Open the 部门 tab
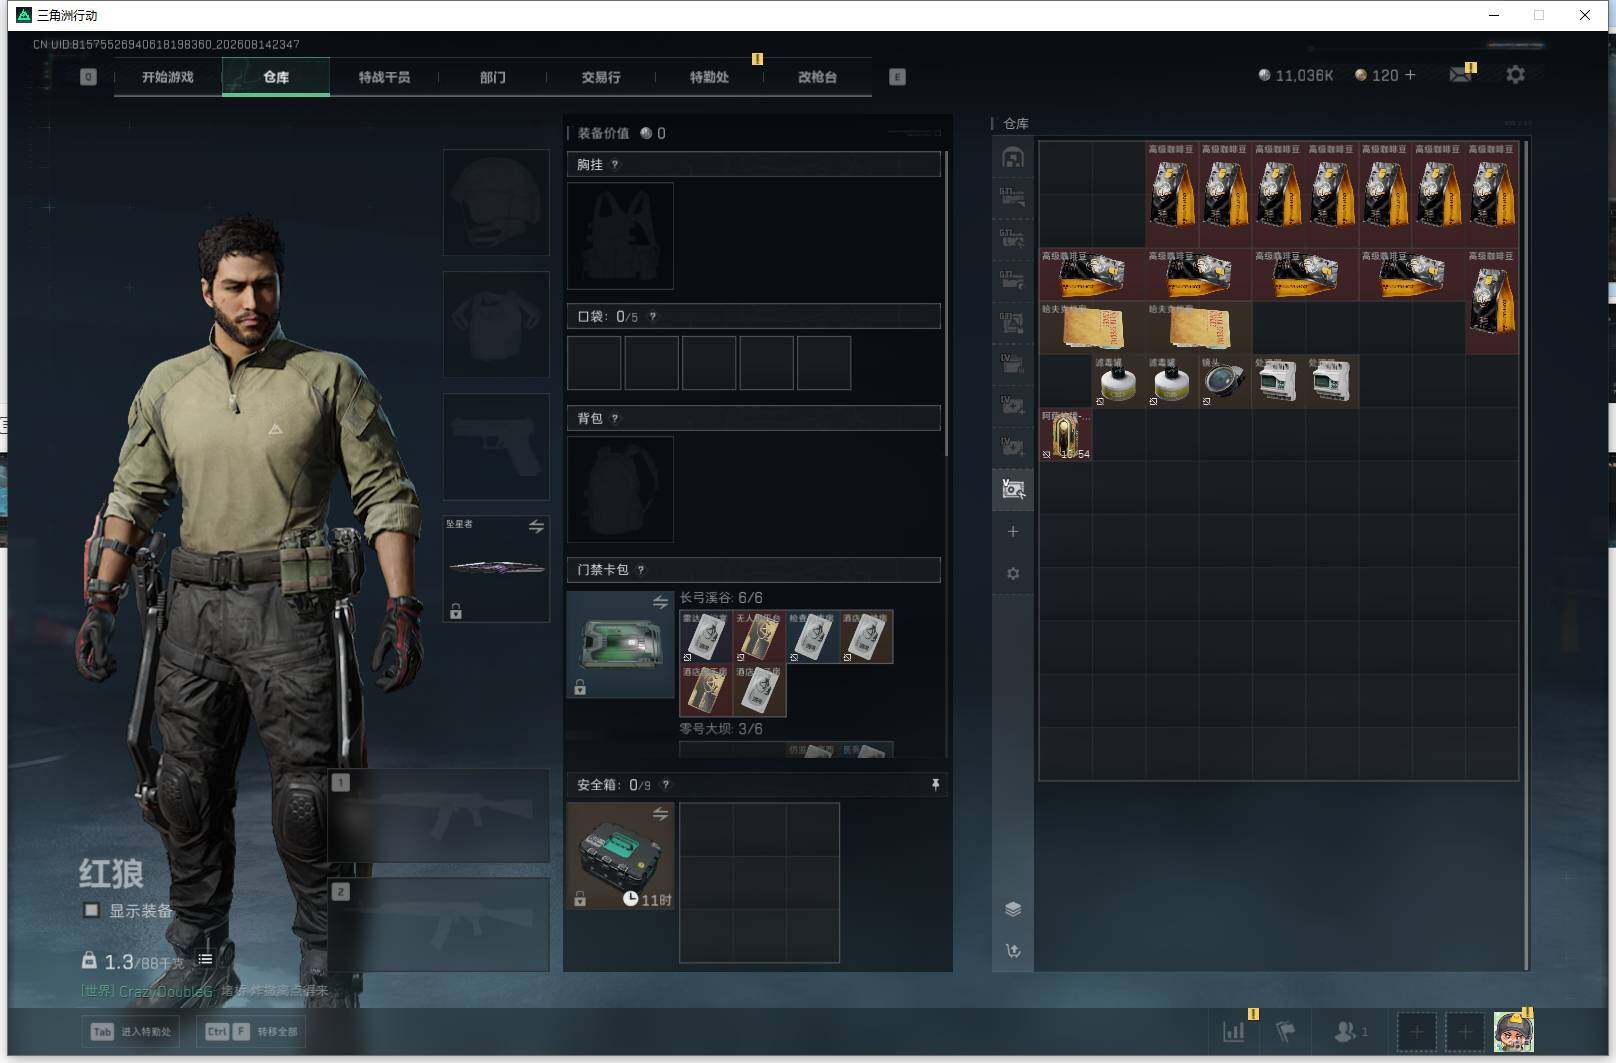This screenshot has height=1063, width=1616. [492, 77]
